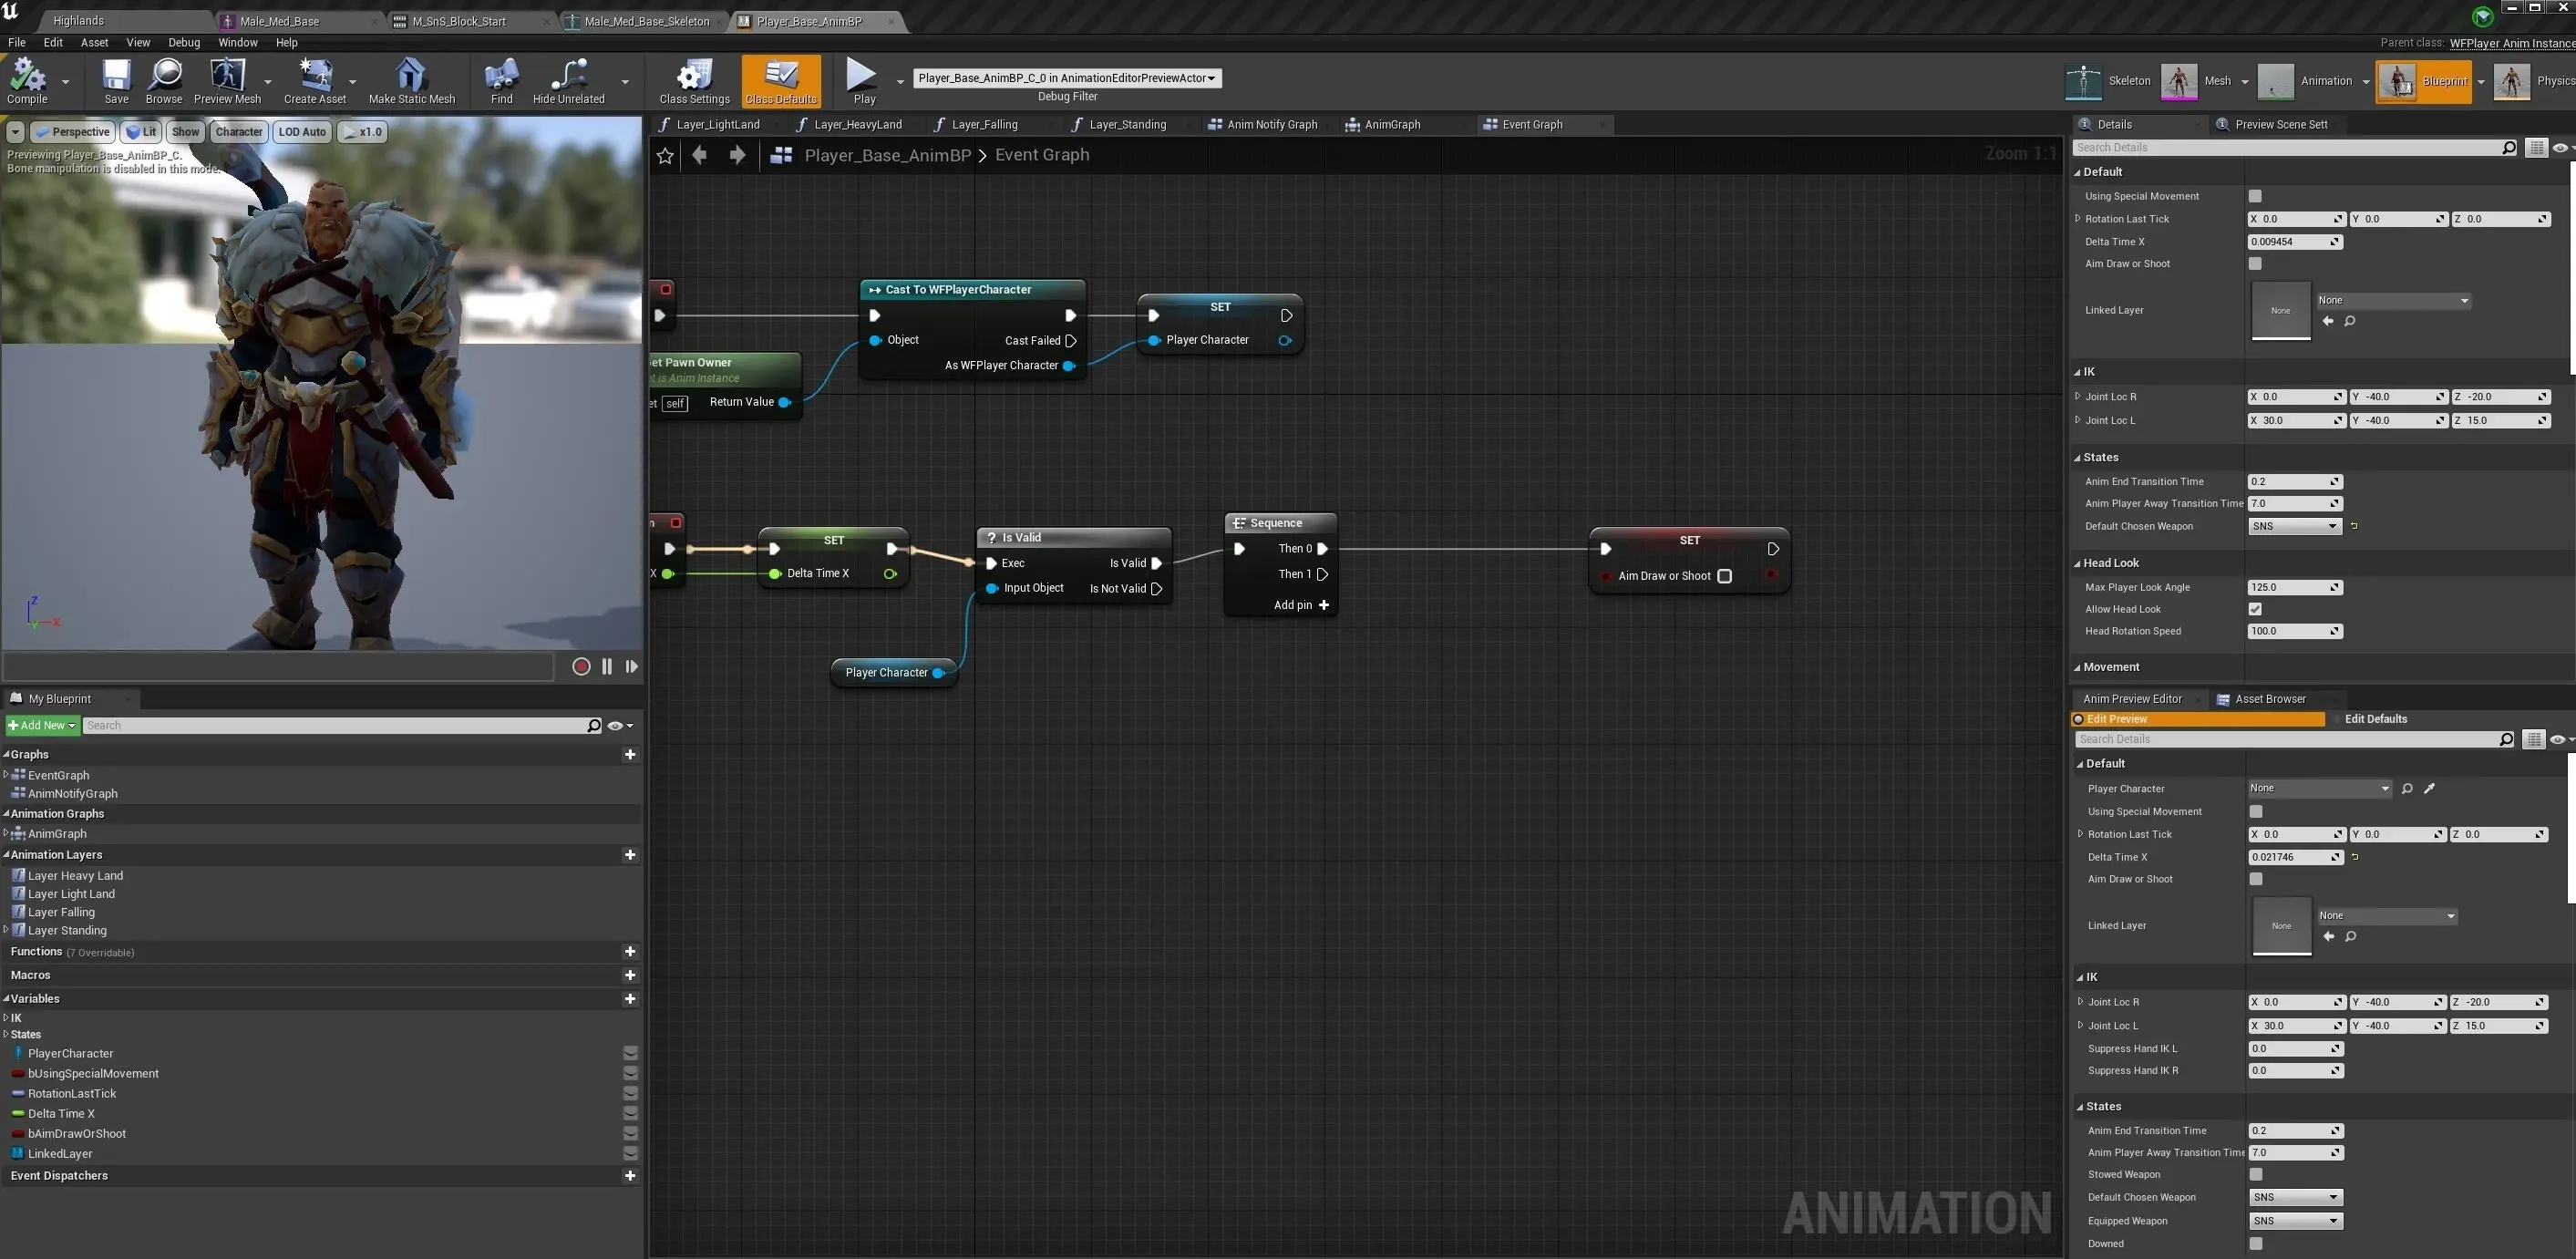Image resolution: width=2576 pixels, height=1259 pixels.
Task: Click Edit Defaults button
Action: pyautogui.click(x=2376, y=719)
